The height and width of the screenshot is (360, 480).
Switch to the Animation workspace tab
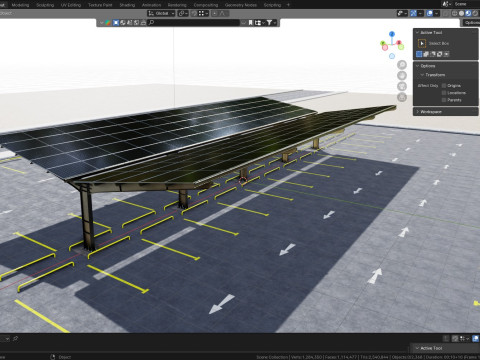(x=151, y=5)
